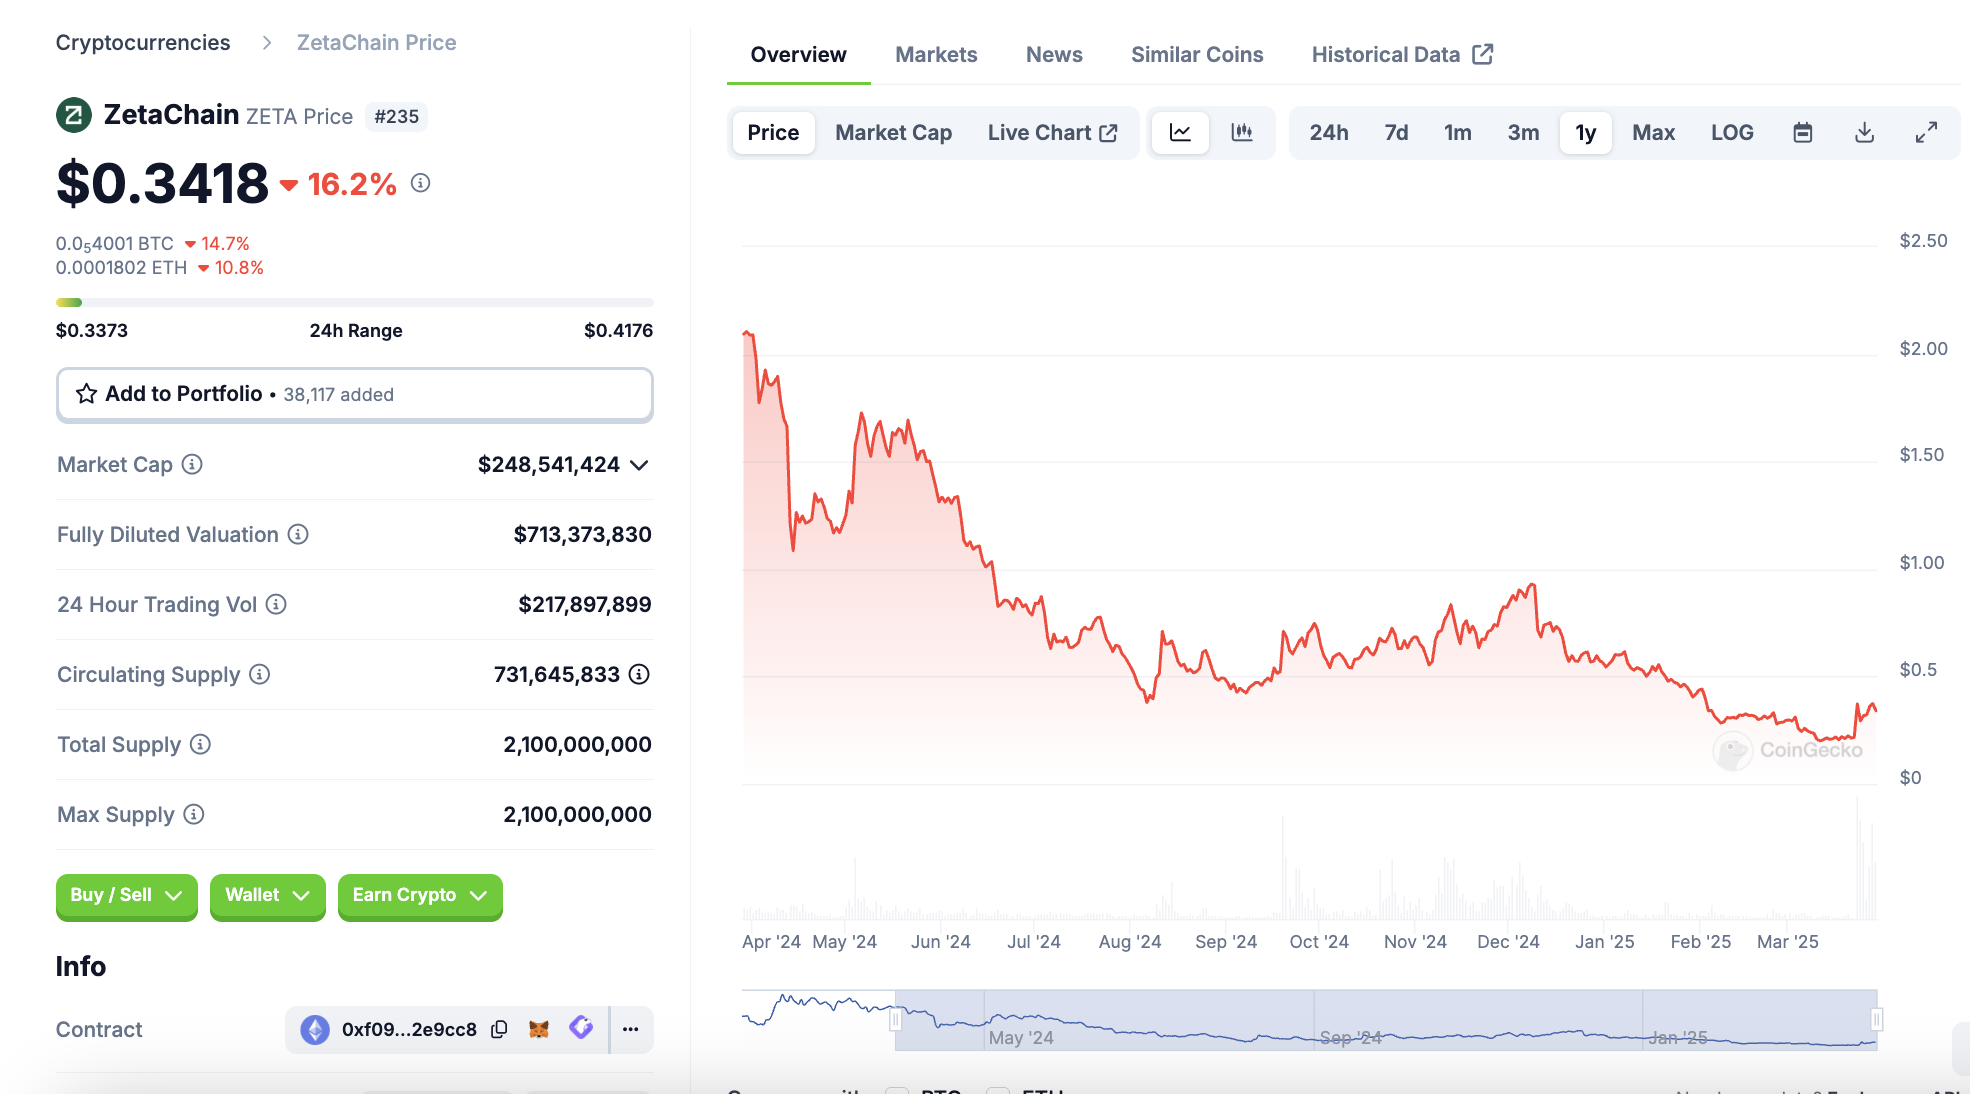
Task: Select the line chart view icon
Action: (x=1180, y=133)
